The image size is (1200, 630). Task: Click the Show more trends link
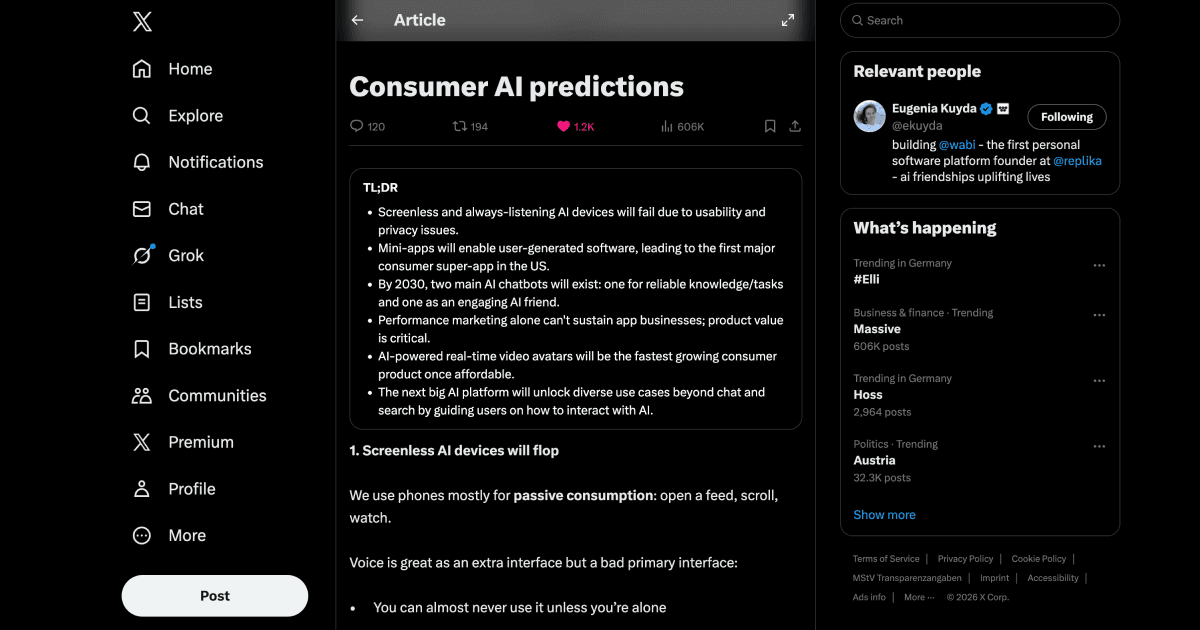tap(884, 515)
